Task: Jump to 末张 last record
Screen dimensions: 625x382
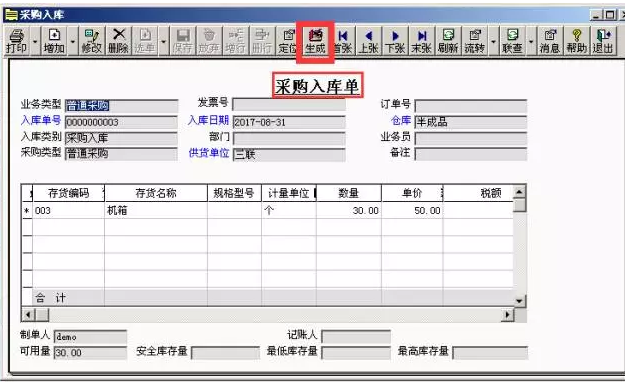Action: [422, 41]
